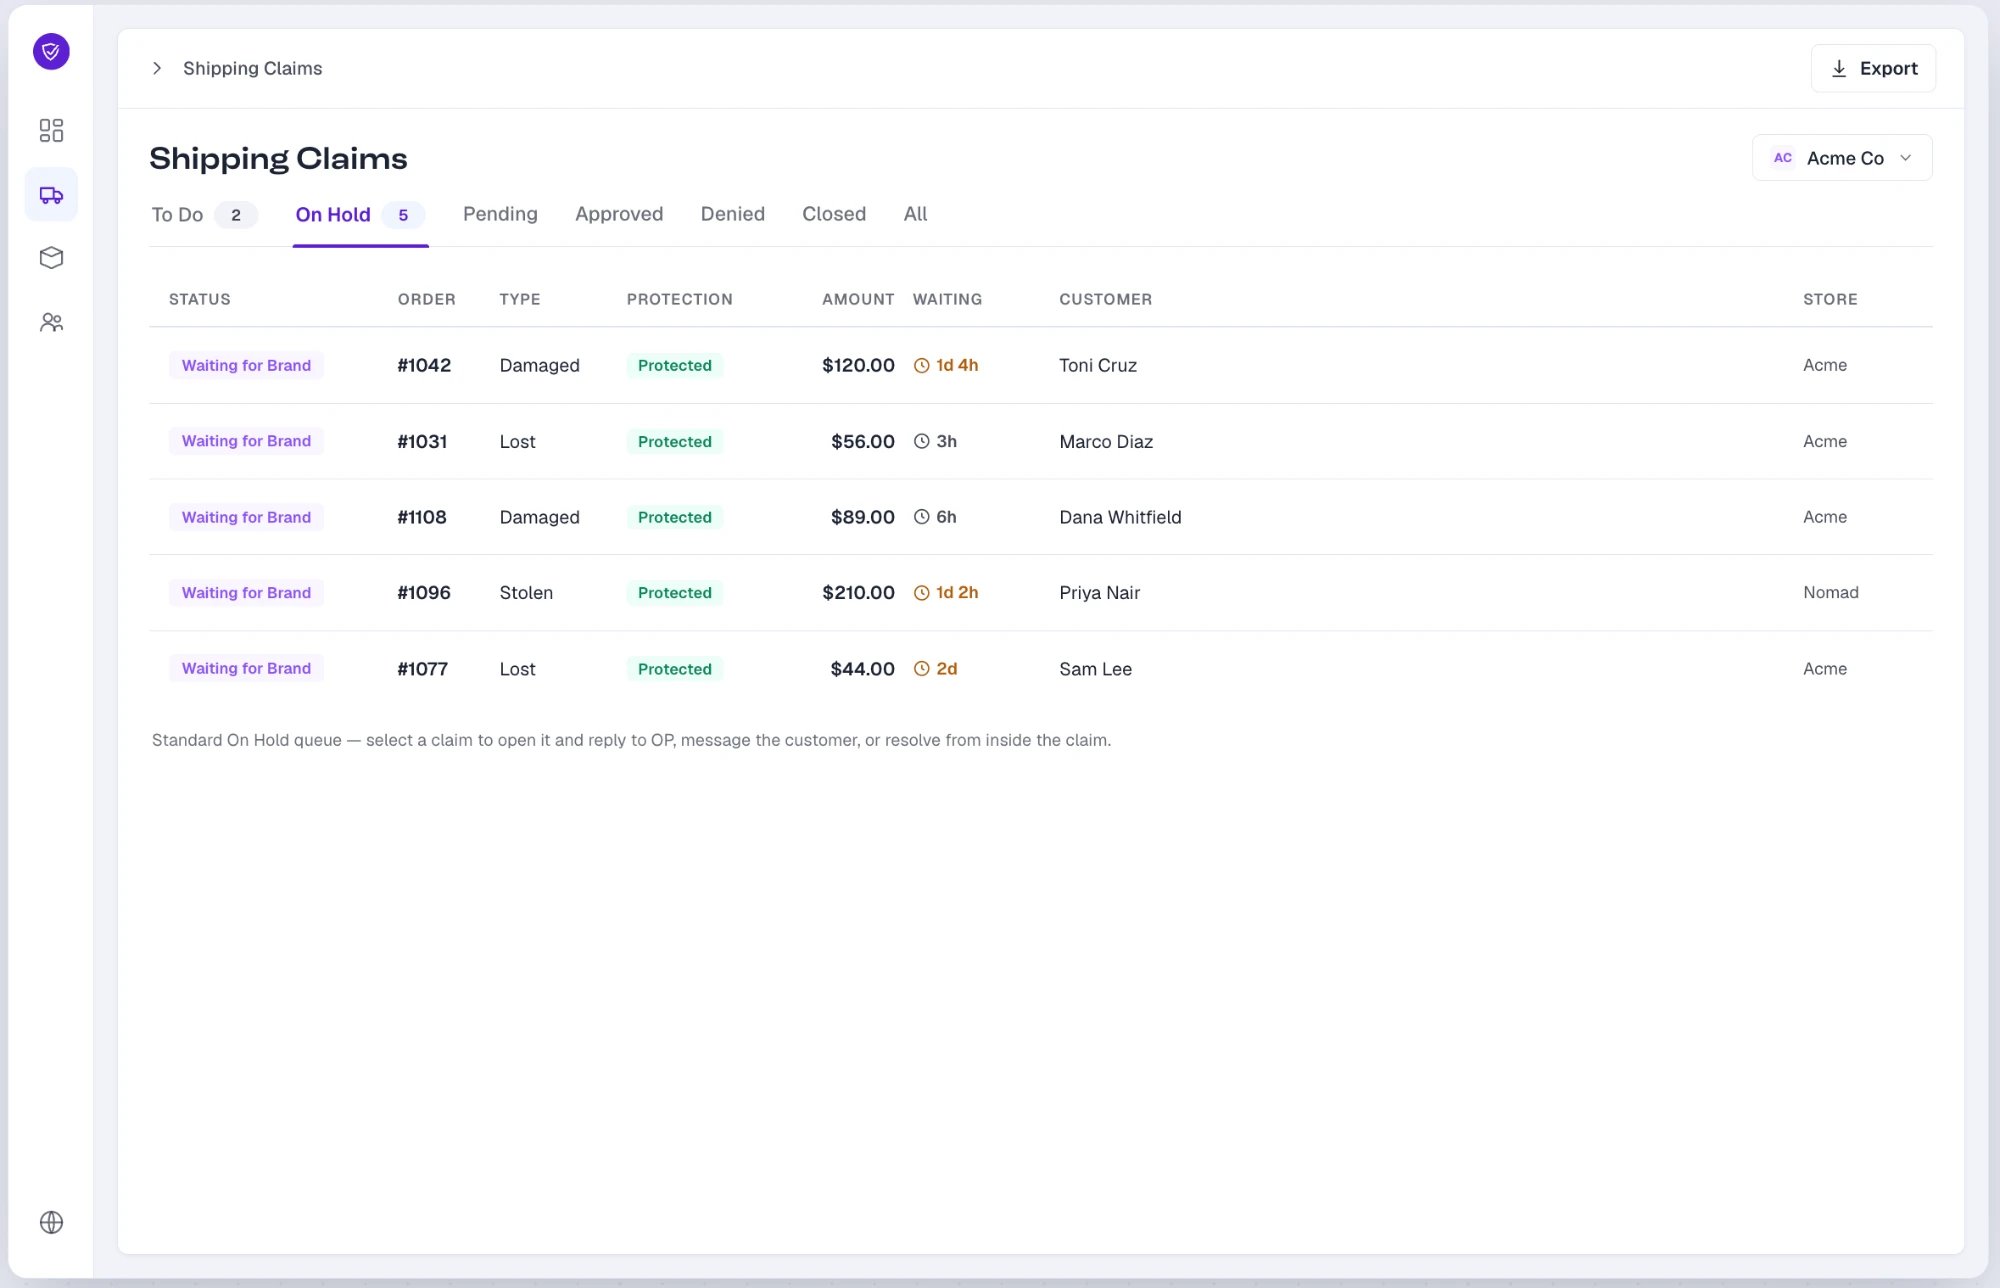Viewport: 2000px width, 1288px height.
Task: Select the All tab
Action: [915, 214]
